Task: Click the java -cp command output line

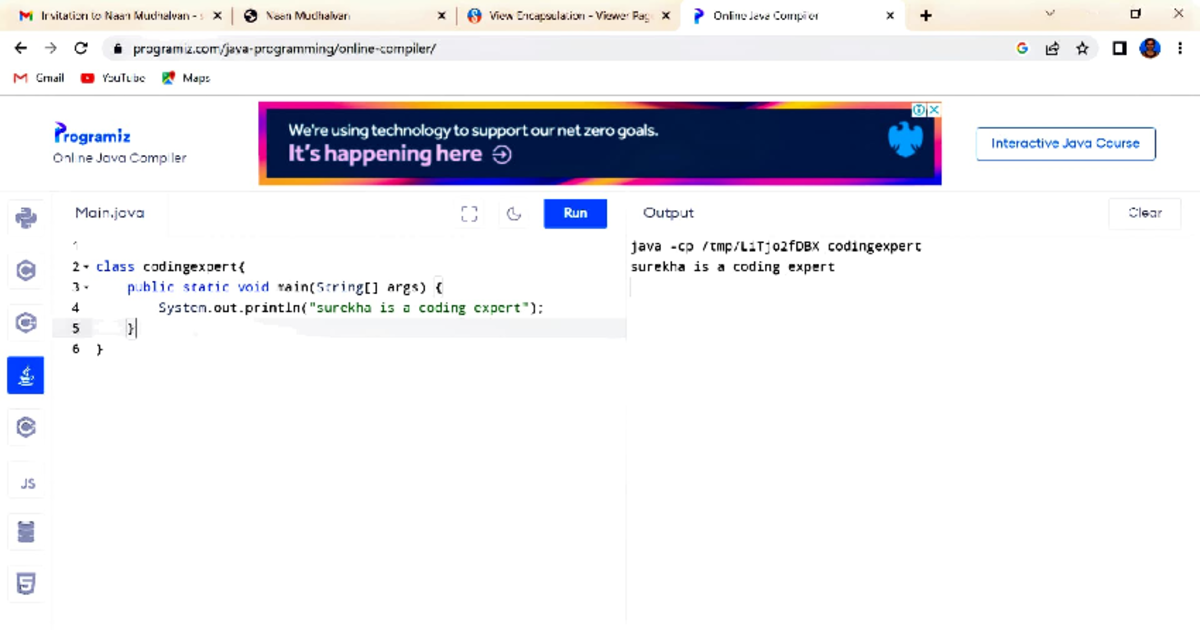Action: pyautogui.click(x=776, y=246)
